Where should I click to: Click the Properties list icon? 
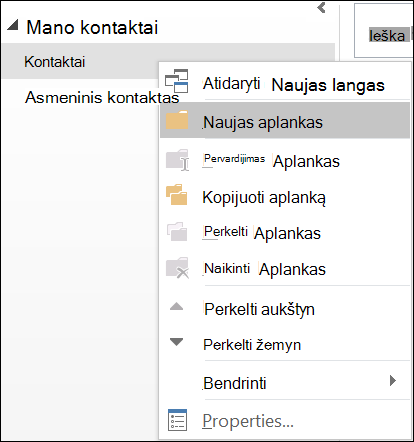(x=177, y=420)
